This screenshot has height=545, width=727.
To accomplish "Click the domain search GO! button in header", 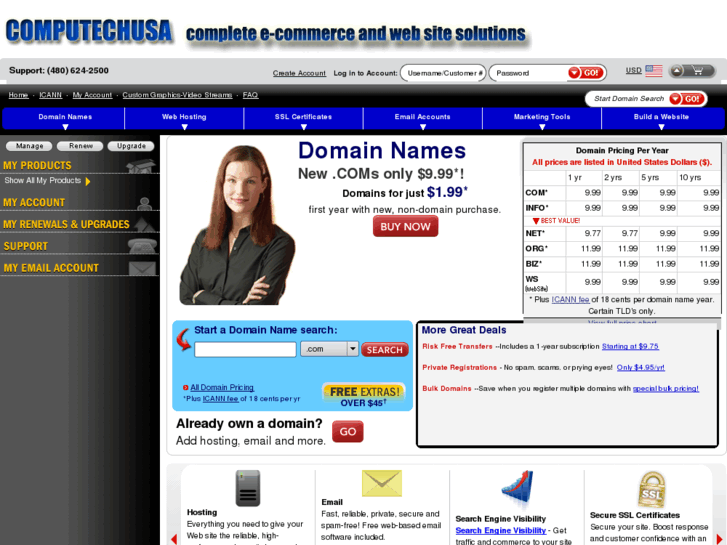I will (687, 99).
